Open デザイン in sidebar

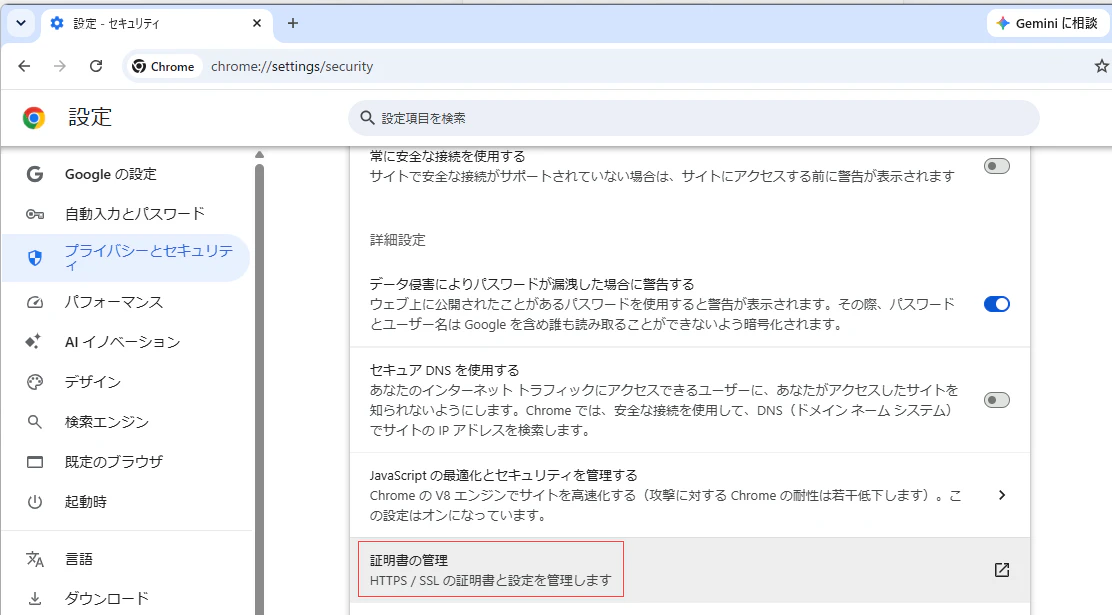pyautogui.click(x=126, y=382)
